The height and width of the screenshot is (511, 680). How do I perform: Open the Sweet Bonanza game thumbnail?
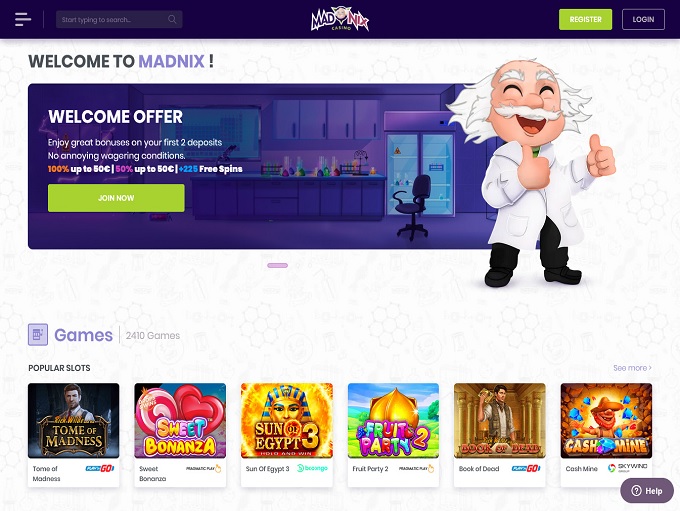pyautogui.click(x=180, y=420)
